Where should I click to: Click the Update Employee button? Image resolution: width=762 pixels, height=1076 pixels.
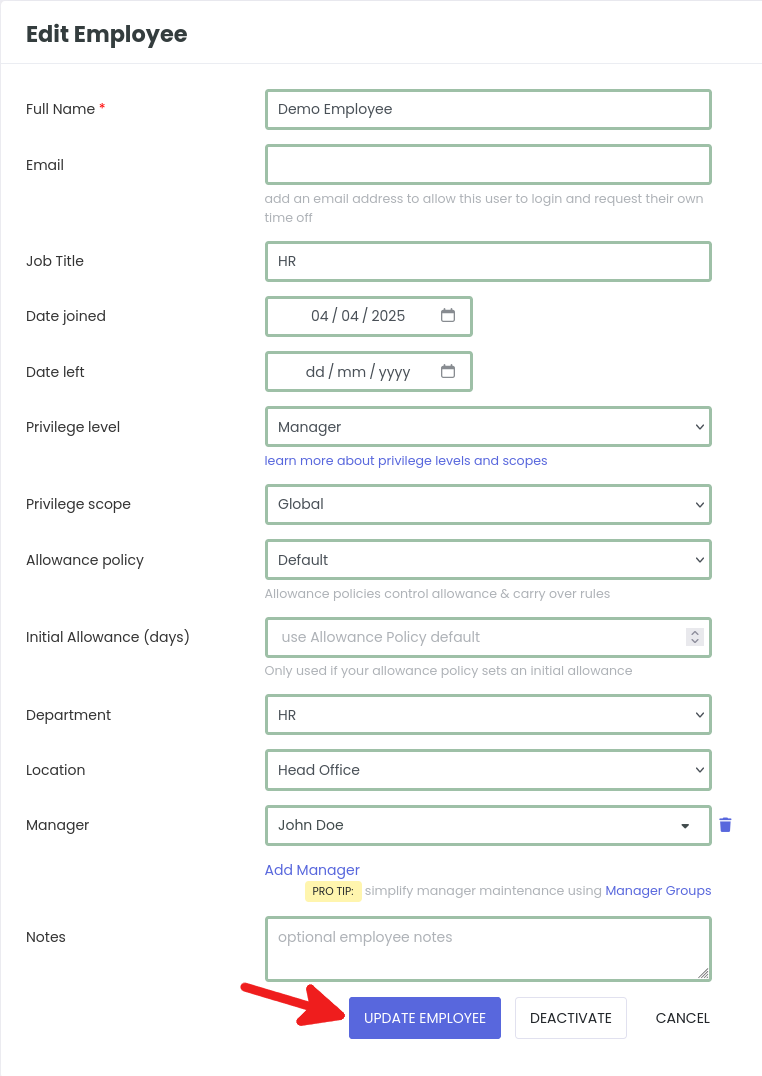coord(425,1018)
